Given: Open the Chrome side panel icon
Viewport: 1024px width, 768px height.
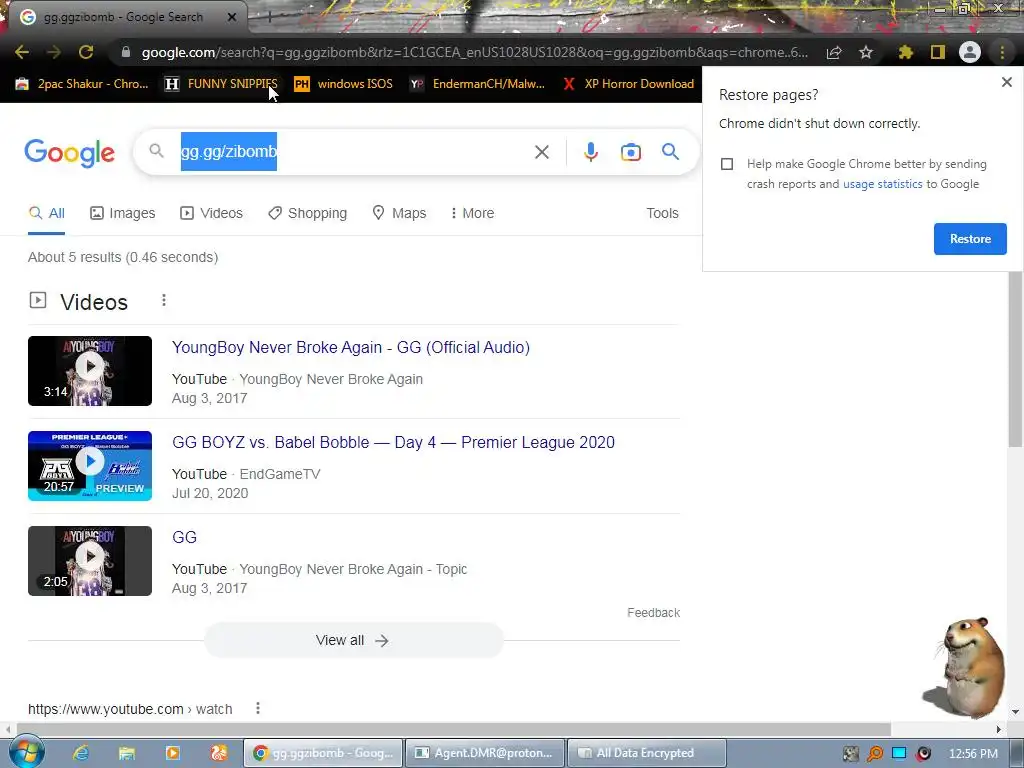Looking at the screenshot, I should click(938, 52).
